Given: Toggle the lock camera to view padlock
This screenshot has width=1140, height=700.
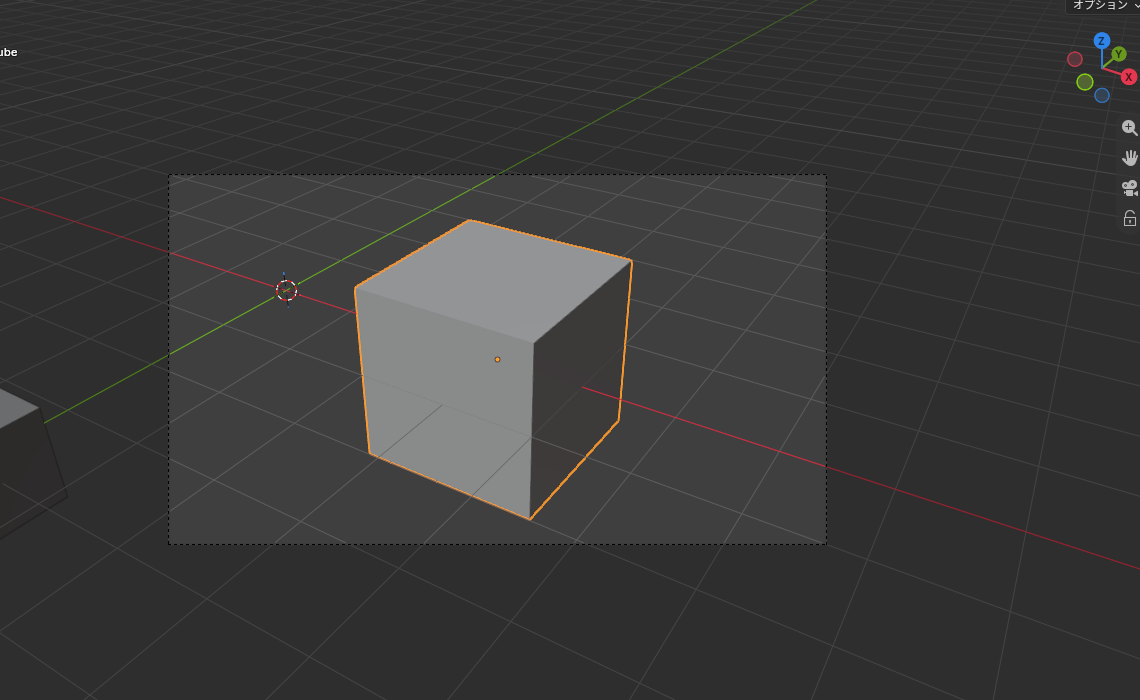Looking at the screenshot, I should point(1129,218).
